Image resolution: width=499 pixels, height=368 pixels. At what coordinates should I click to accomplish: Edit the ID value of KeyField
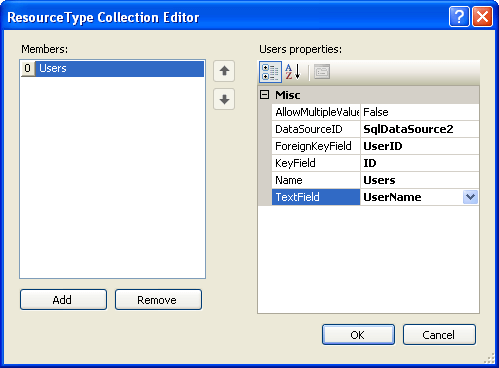(x=420, y=163)
